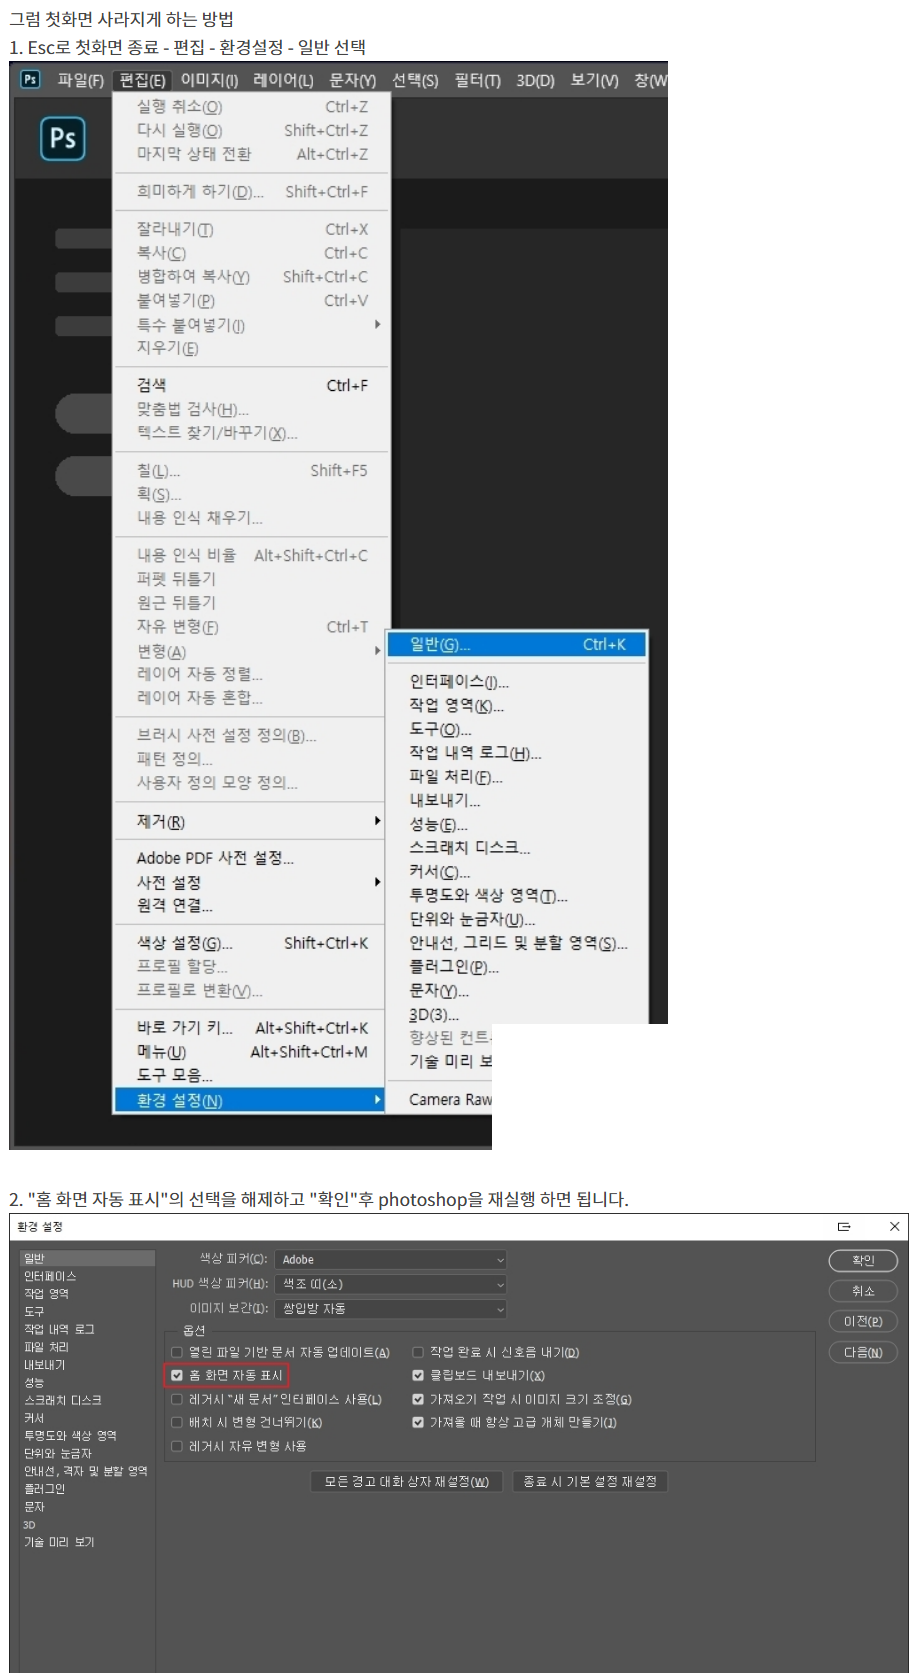Click 모든 경고 대화 상자 재설정 button
Screen dimensions: 920x1673
406,1482
